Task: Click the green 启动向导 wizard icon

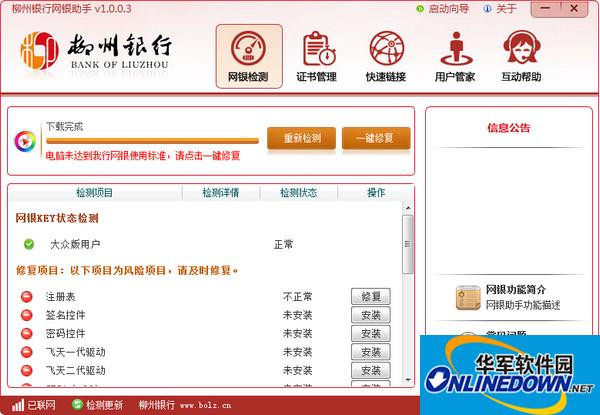Action: click(420, 8)
